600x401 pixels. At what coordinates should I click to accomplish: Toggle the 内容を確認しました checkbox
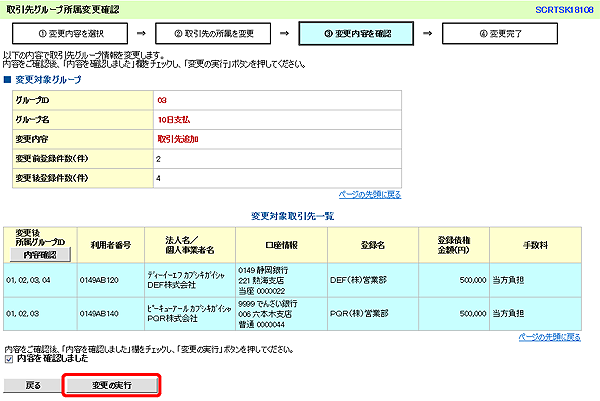9,359
